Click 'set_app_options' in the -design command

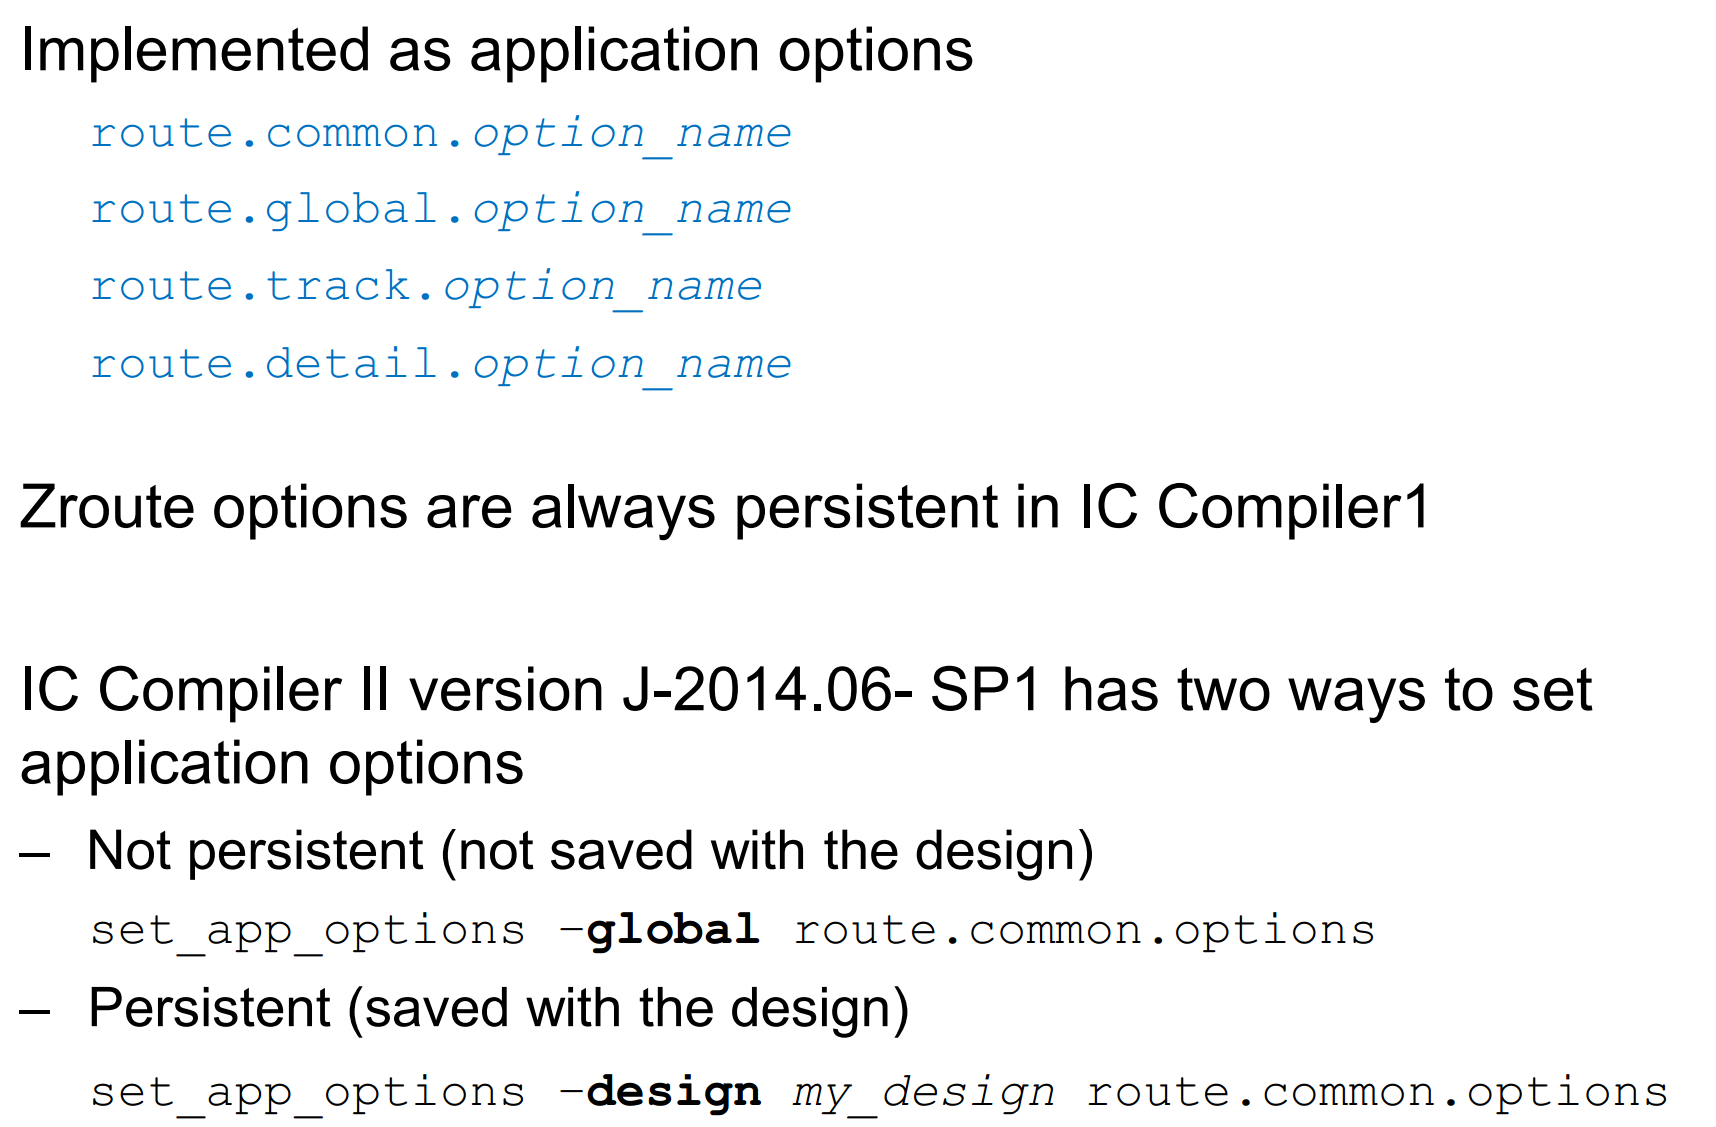pyautogui.click(x=308, y=1094)
